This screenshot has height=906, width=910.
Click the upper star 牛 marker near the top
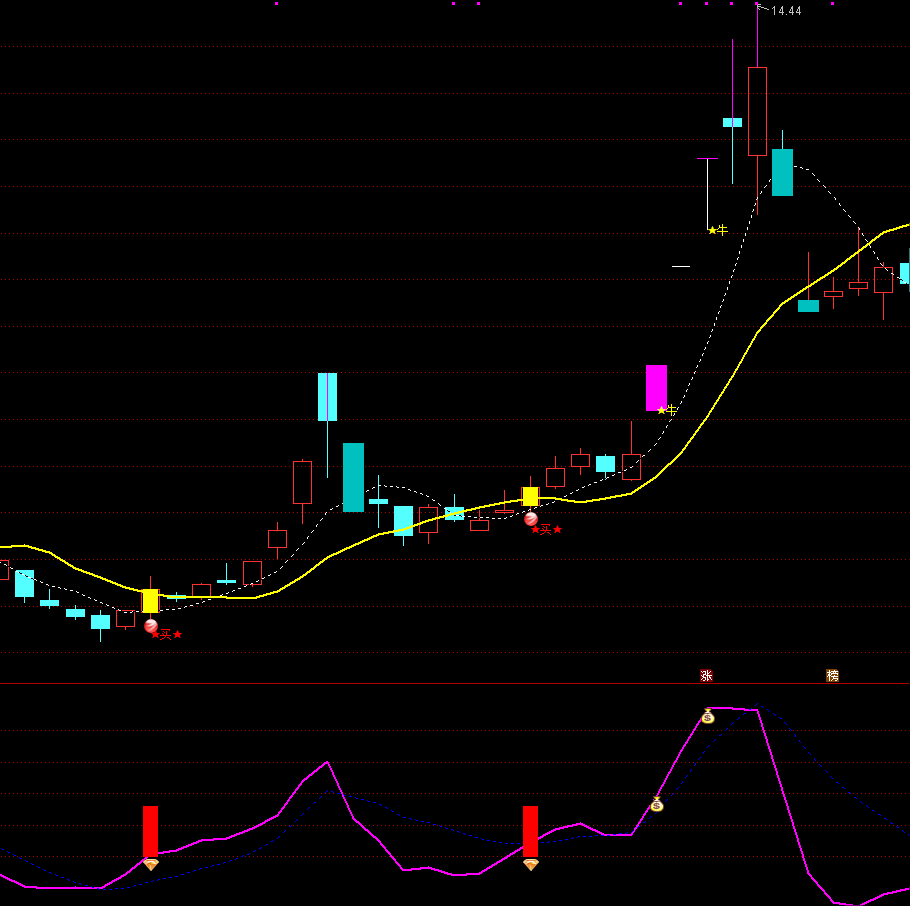point(717,230)
